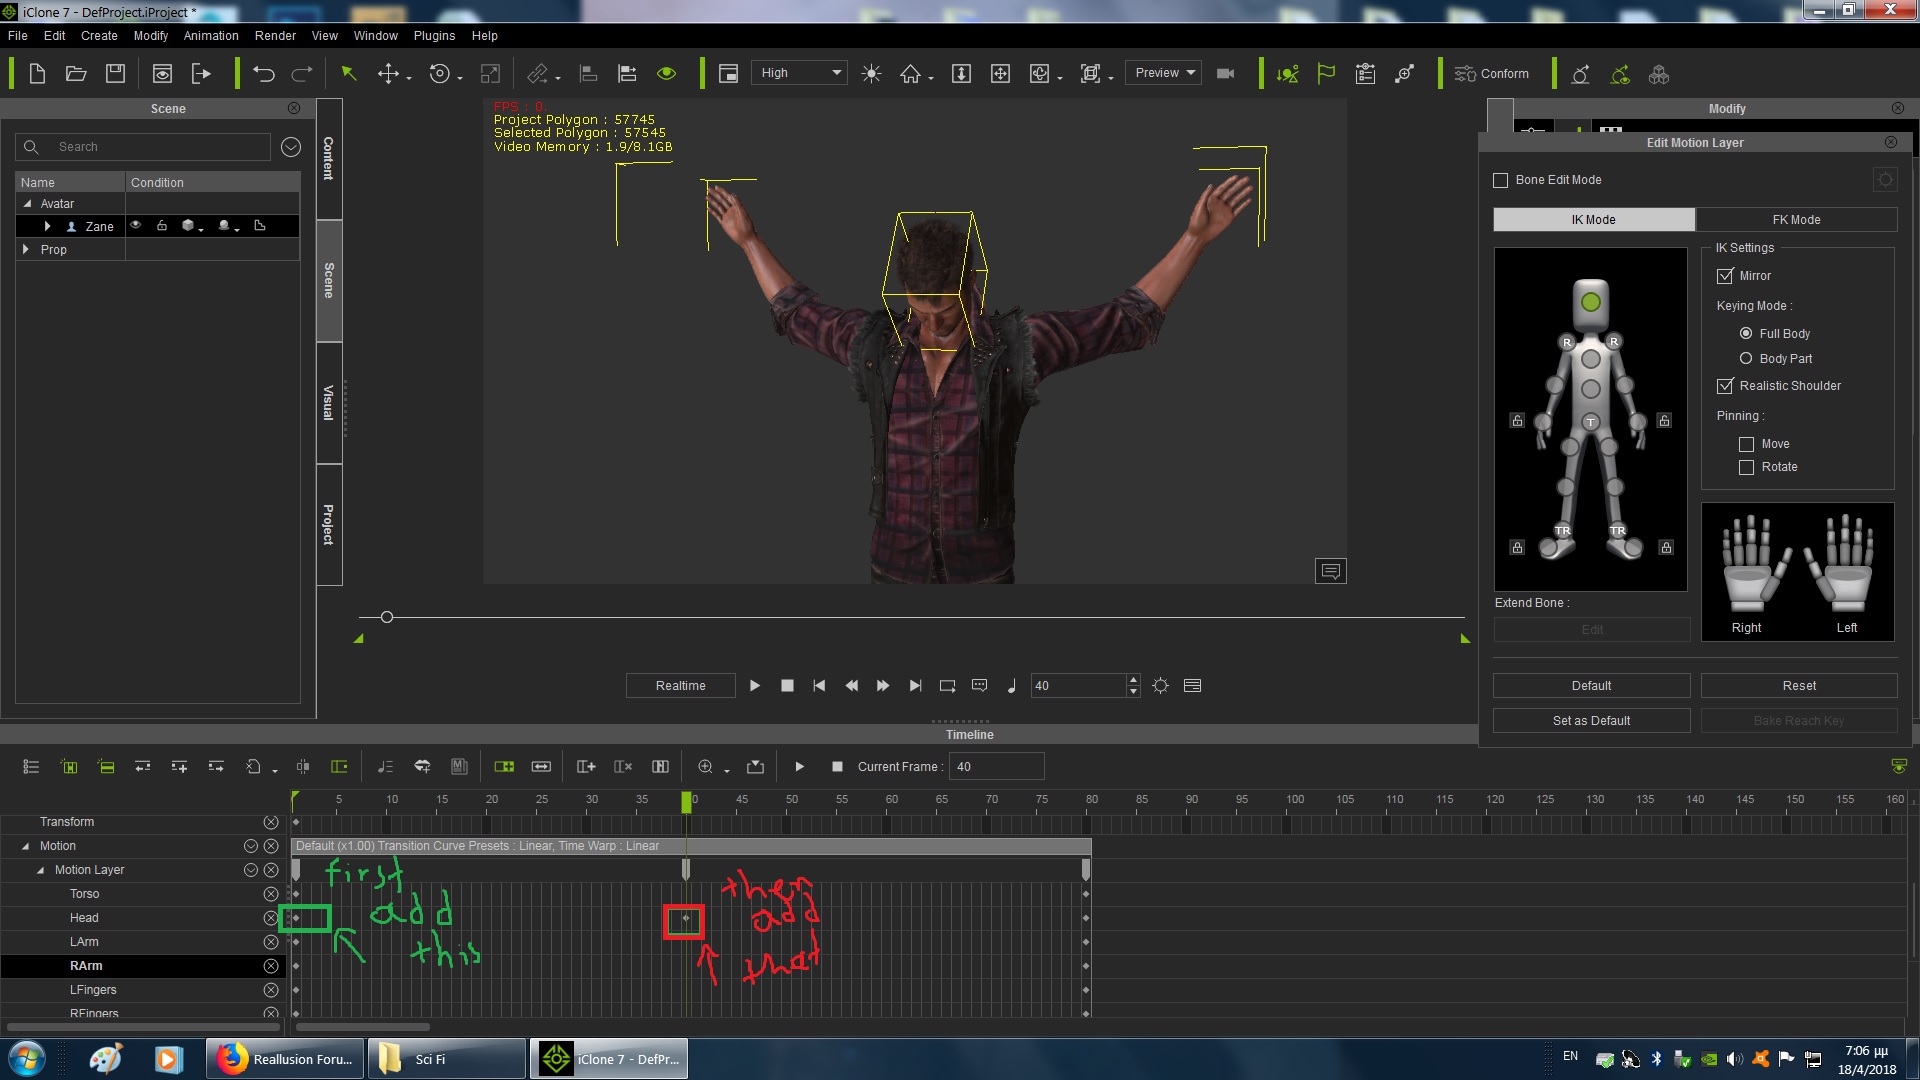This screenshot has width=1920, height=1080.
Task: Activate the Rotate object tool
Action: point(439,73)
